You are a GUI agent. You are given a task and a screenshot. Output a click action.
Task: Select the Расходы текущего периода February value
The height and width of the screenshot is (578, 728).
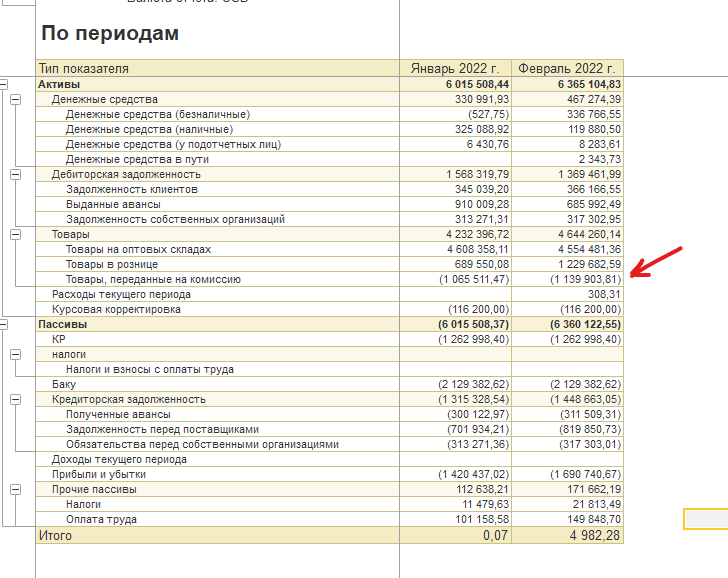pos(567,295)
